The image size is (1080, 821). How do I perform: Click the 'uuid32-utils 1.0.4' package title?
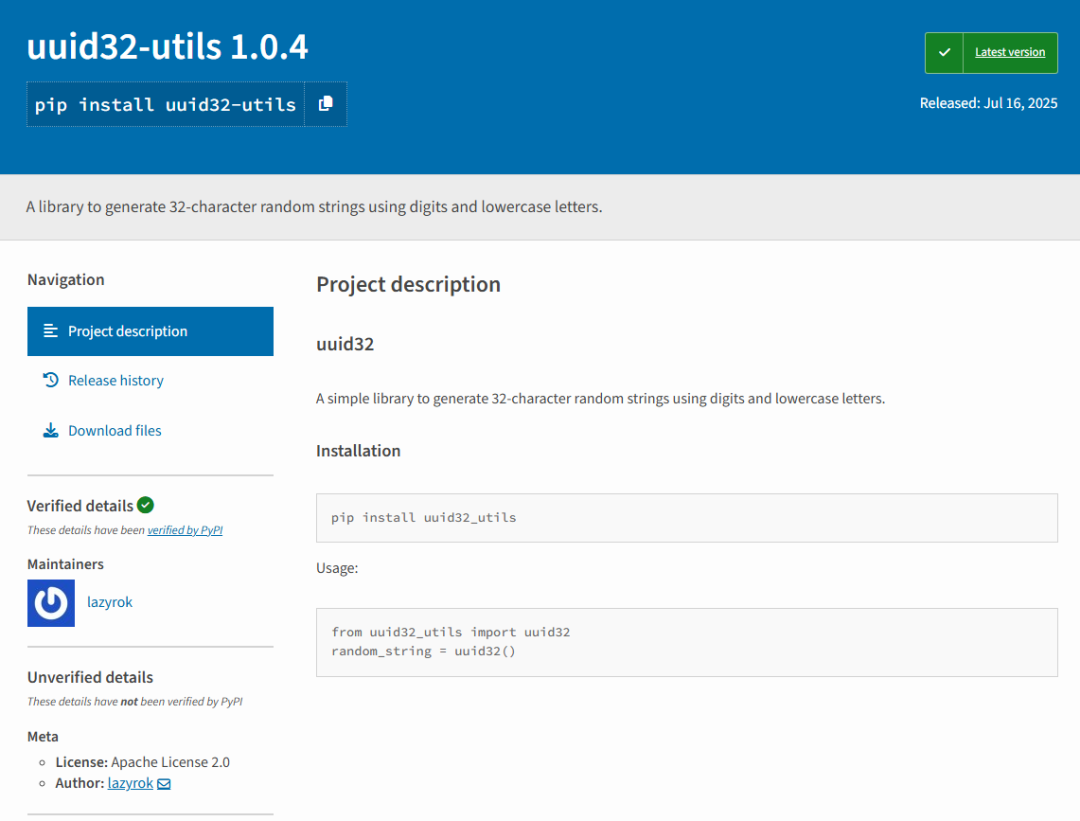pos(167,47)
